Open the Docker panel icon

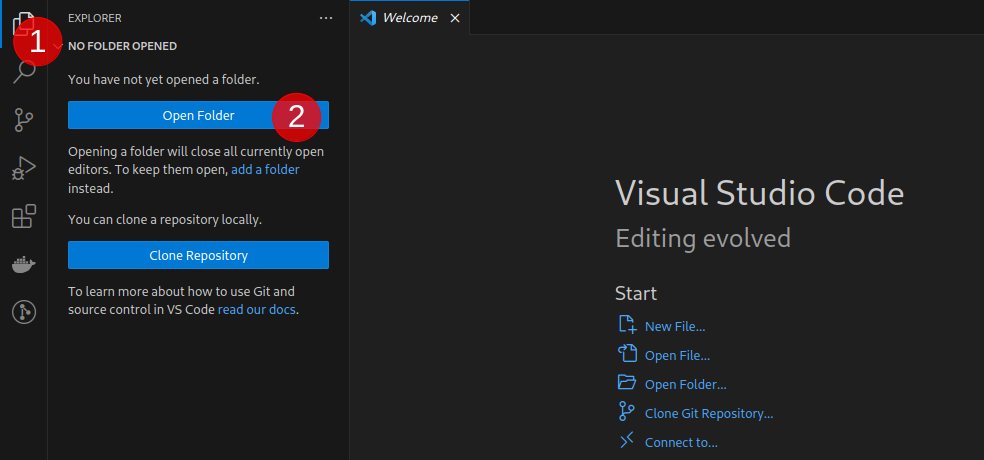[23, 265]
